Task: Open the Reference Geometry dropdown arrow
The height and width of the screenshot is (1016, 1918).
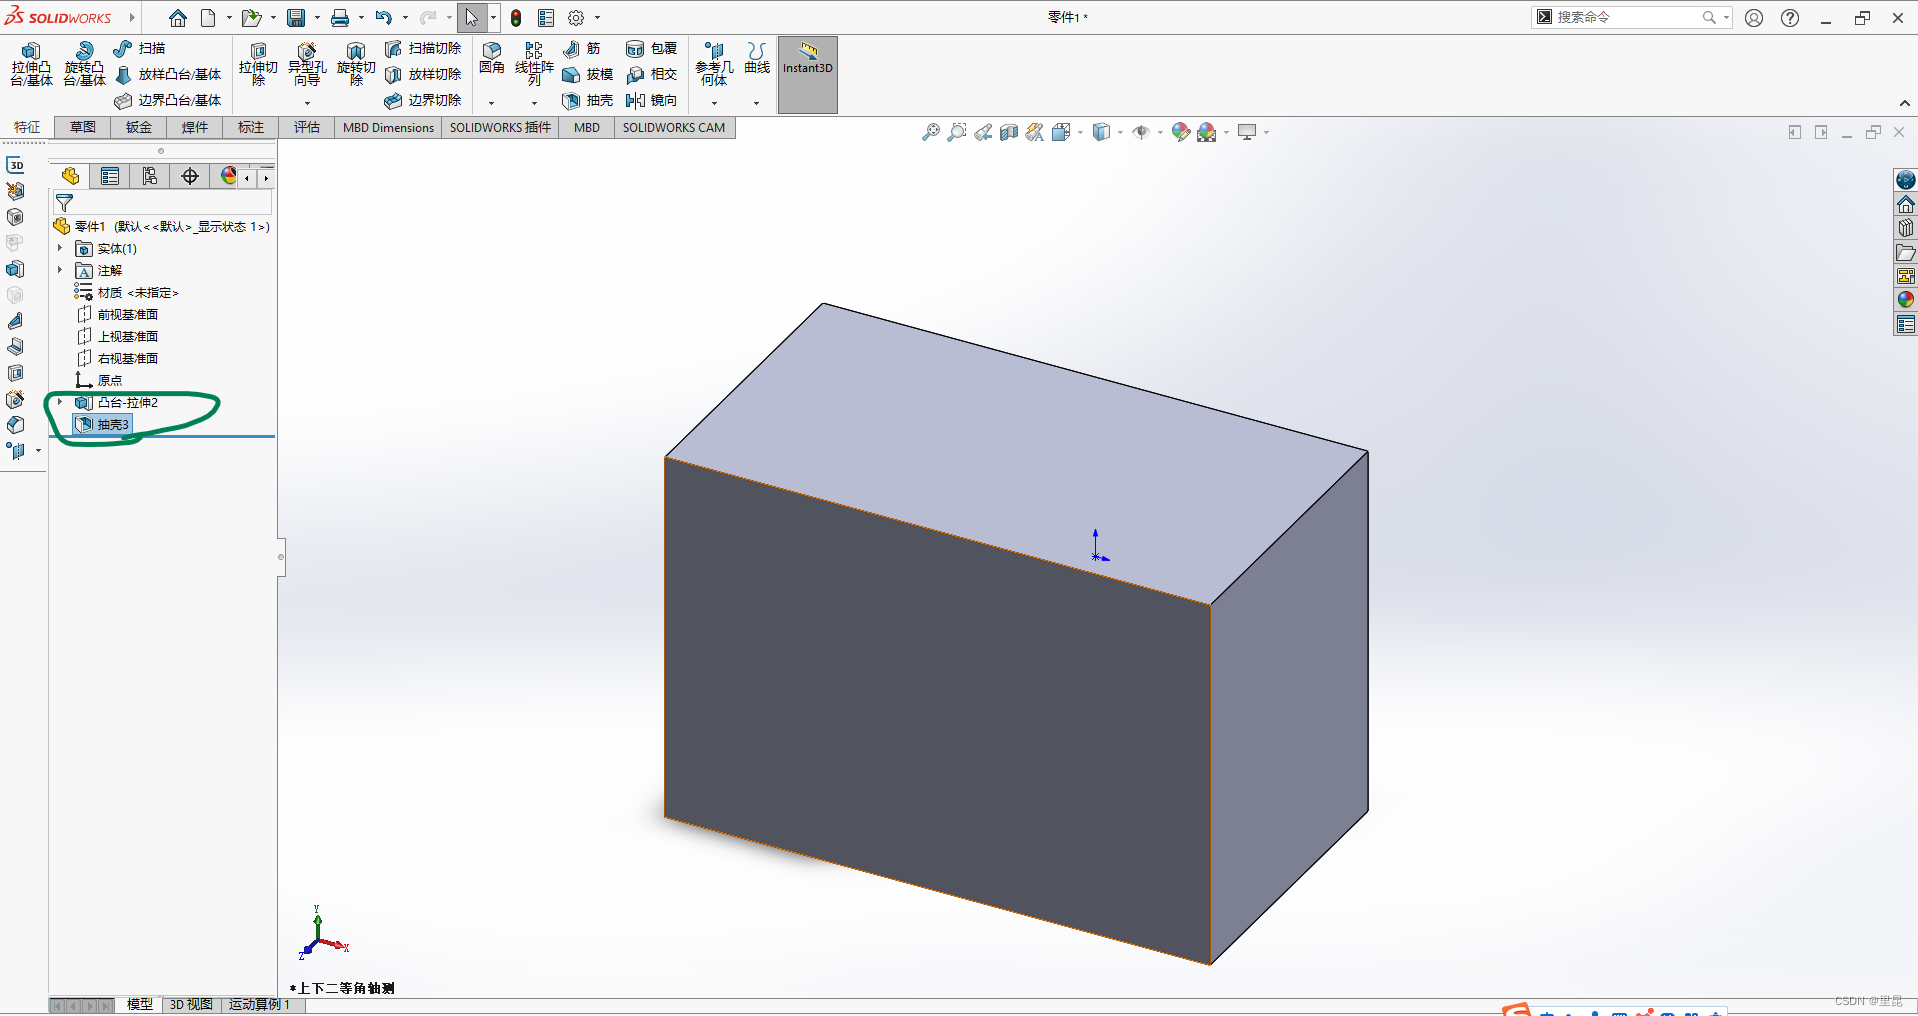Action: coord(714,103)
